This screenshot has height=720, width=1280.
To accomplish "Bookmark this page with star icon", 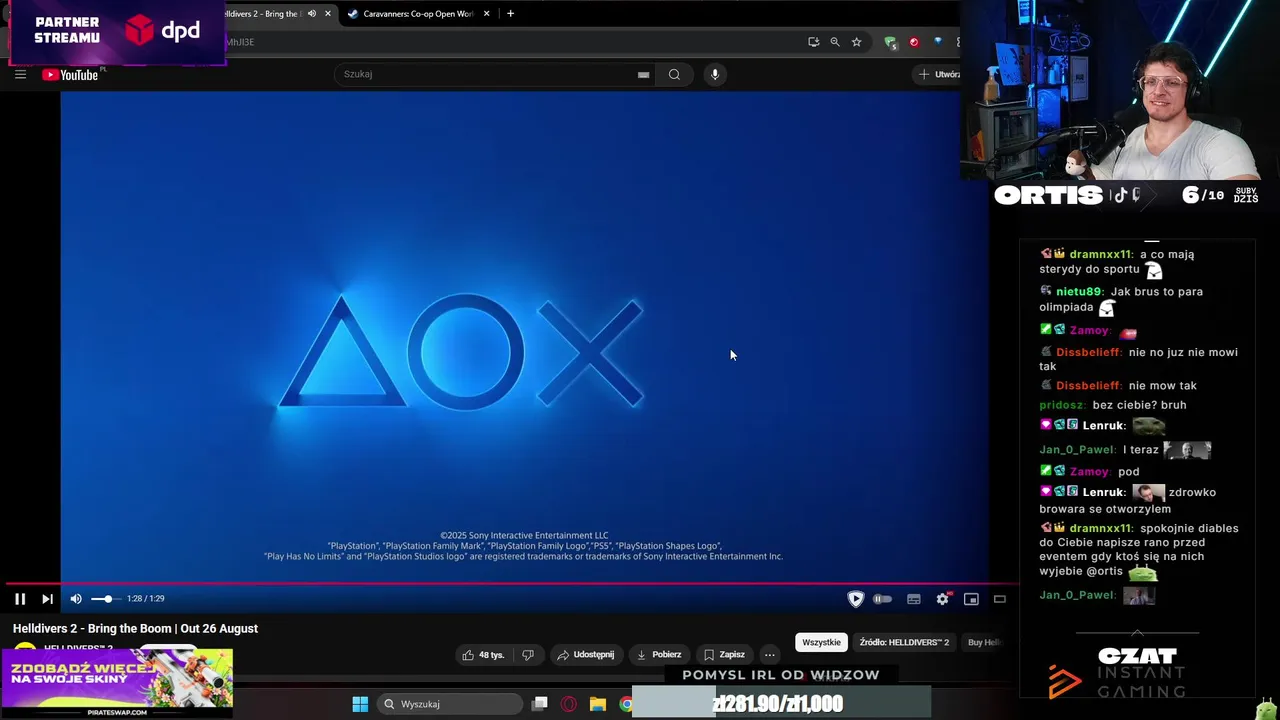I will pos(856,42).
